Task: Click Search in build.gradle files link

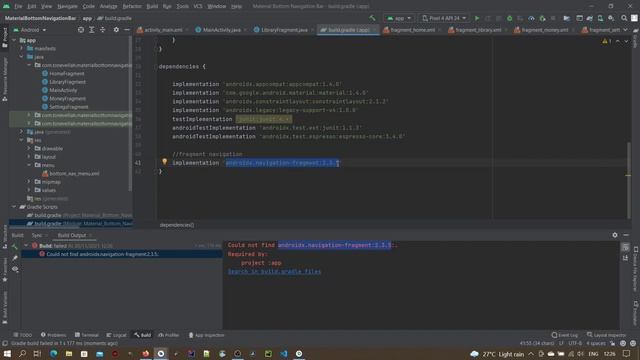Action: pyautogui.click(x=274, y=271)
